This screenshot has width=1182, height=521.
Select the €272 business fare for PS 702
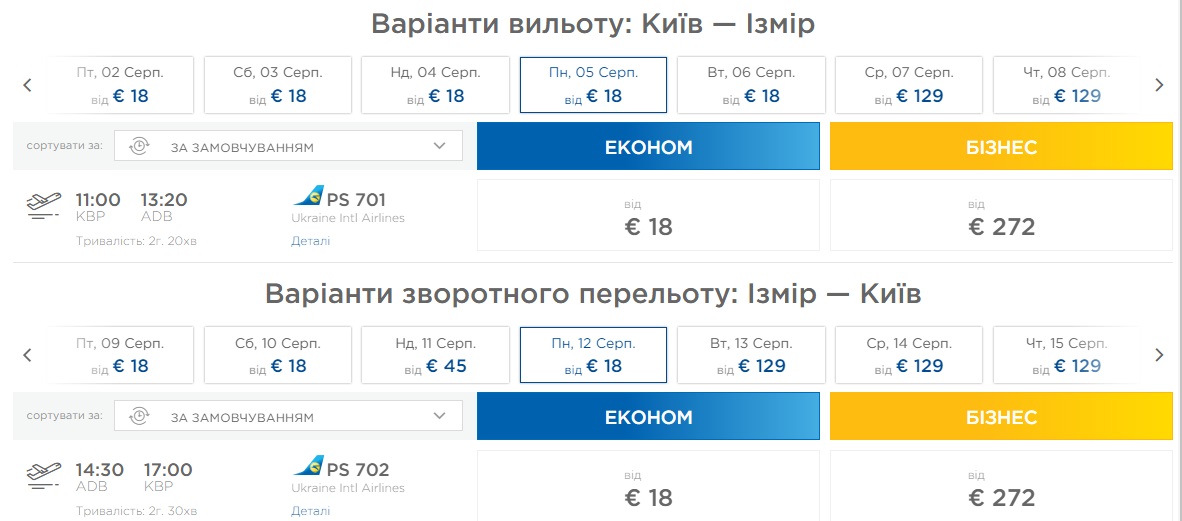click(x=1001, y=486)
